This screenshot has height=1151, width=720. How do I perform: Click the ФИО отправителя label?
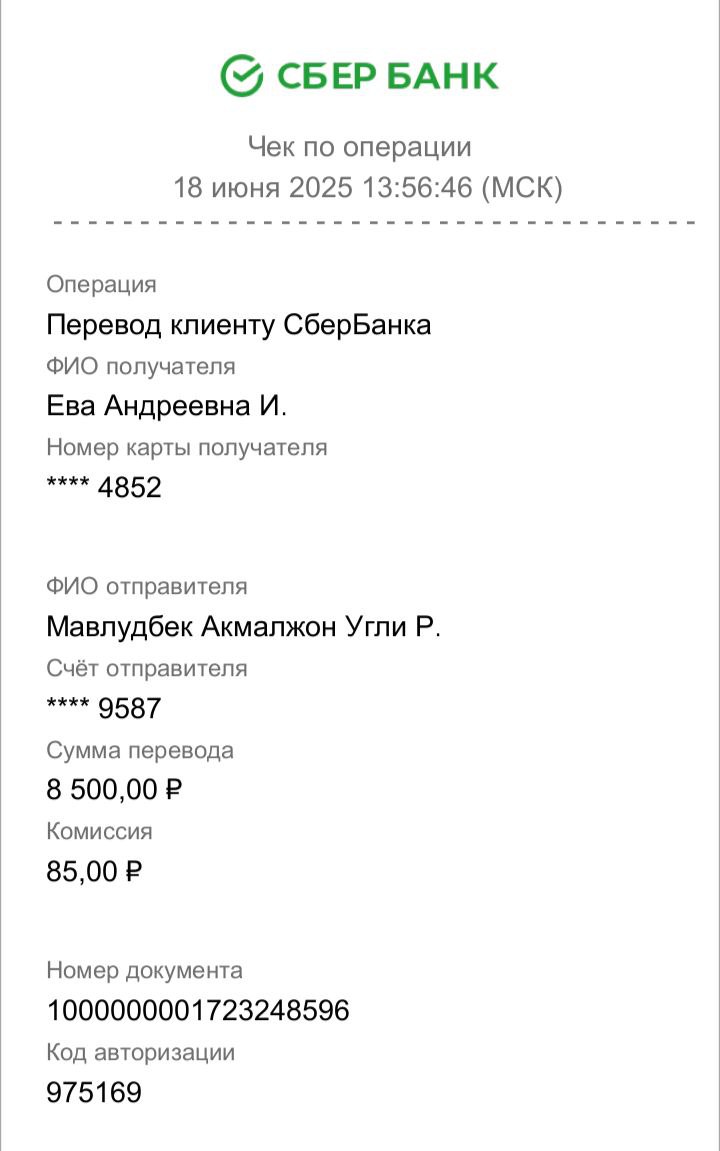[147, 586]
